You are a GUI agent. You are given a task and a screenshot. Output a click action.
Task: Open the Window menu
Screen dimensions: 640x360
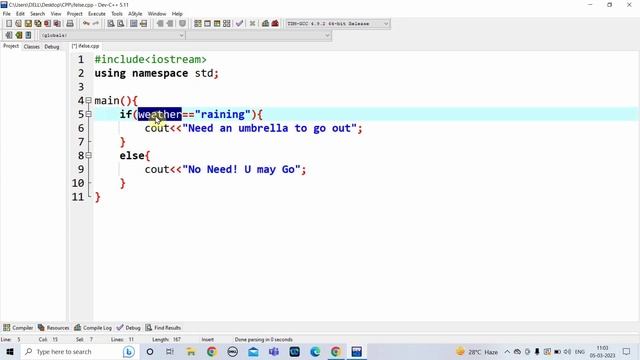click(157, 14)
